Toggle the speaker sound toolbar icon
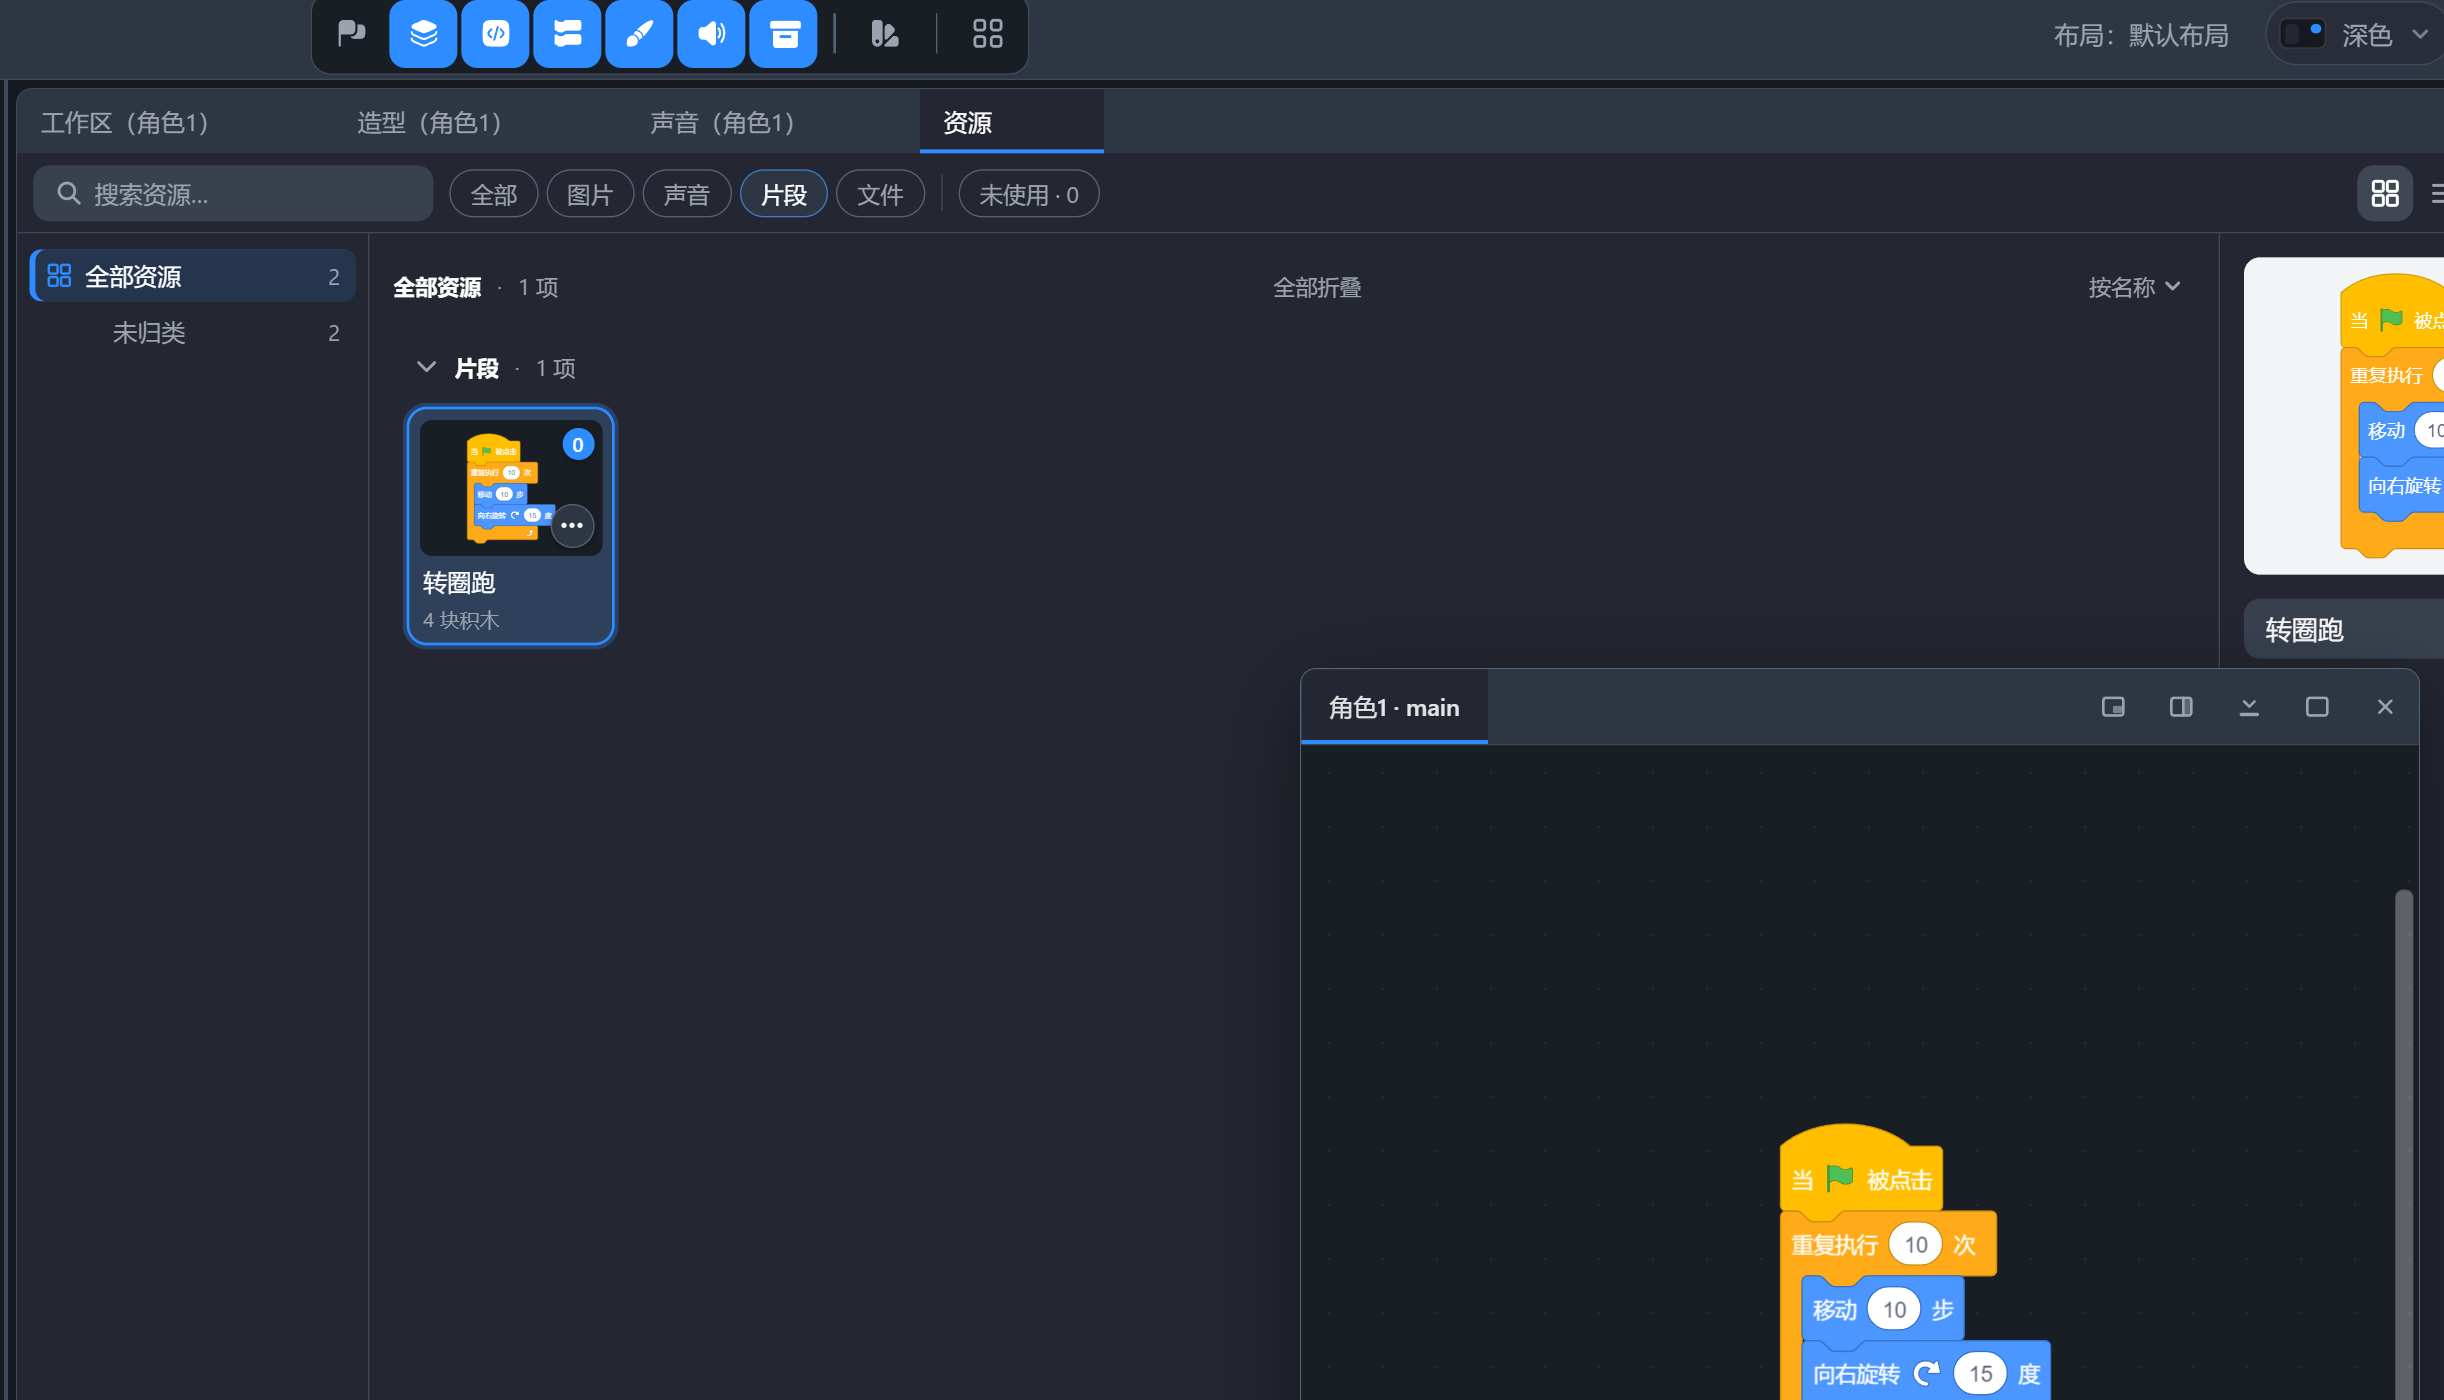Screen dimensions: 2444x1400 point(711,34)
